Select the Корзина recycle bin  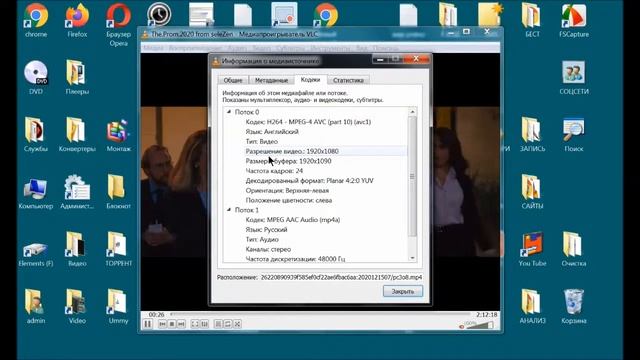click(x=574, y=306)
